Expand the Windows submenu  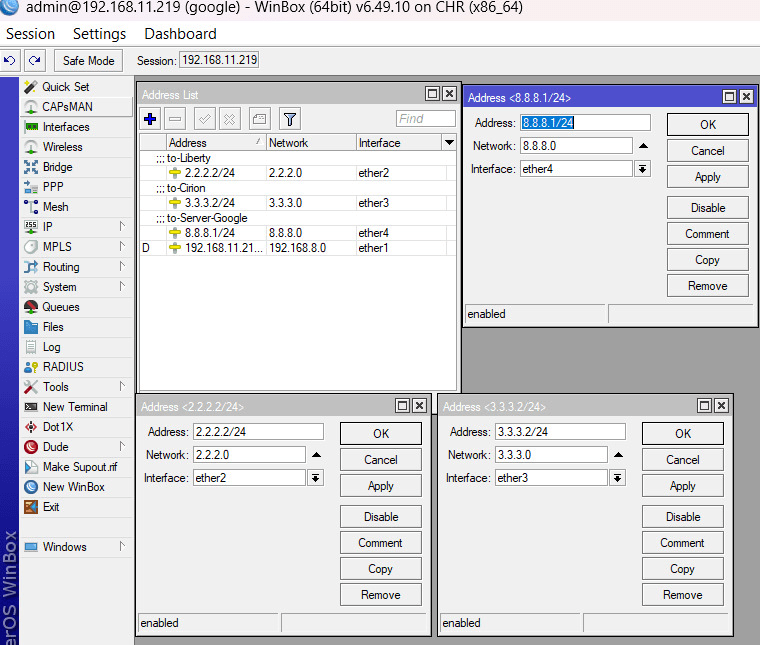(77, 547)
